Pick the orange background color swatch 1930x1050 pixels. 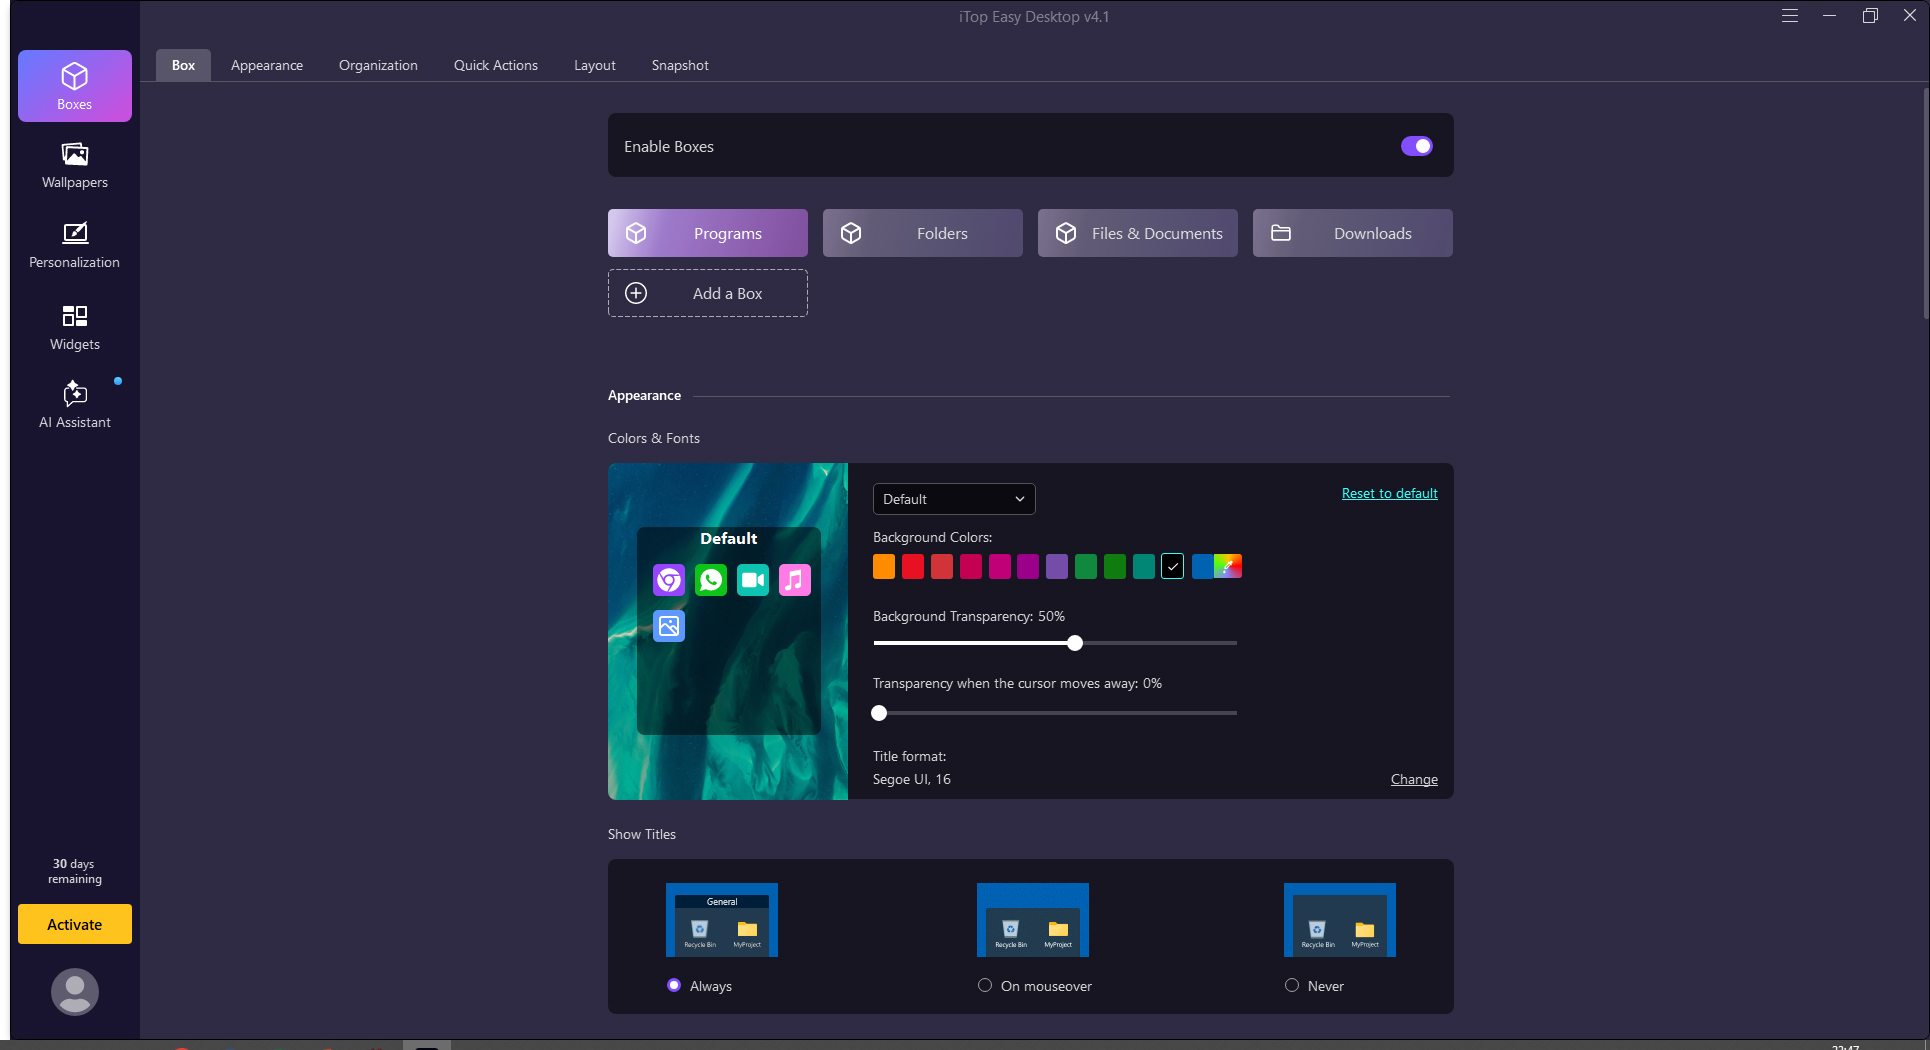click(x=884, y=567)
